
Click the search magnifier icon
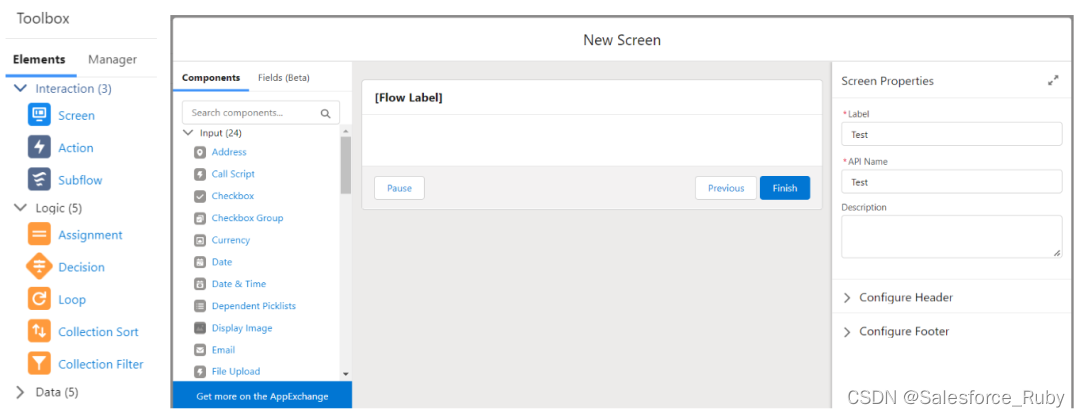click(x=326, y=114)
